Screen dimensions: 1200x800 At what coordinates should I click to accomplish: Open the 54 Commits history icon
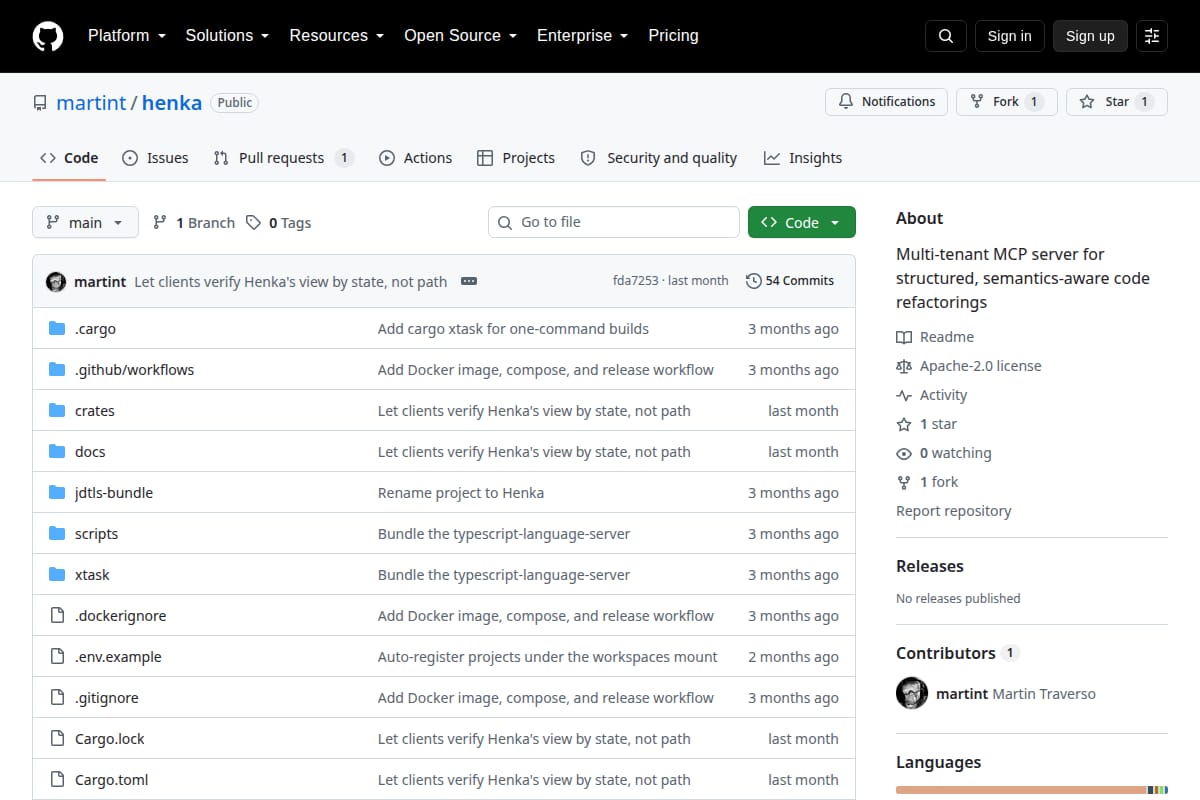click(x=753, y=281)
